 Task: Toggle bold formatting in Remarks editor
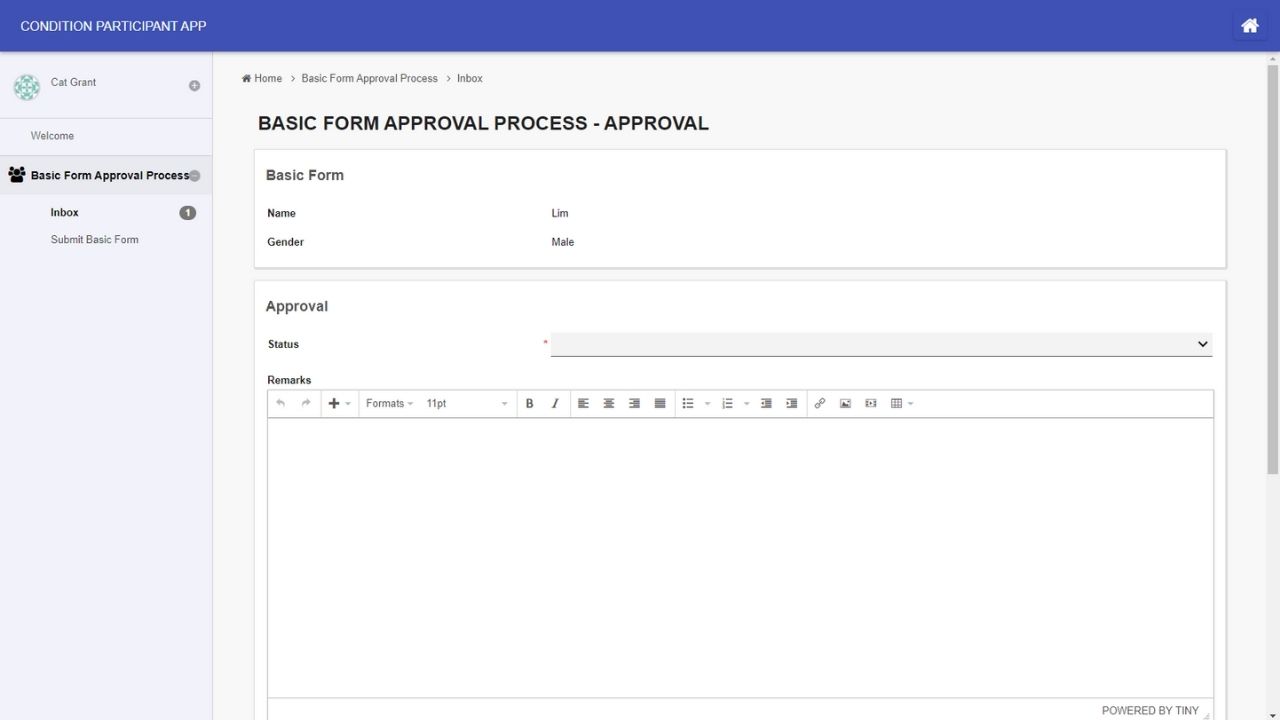coord(529,404)
